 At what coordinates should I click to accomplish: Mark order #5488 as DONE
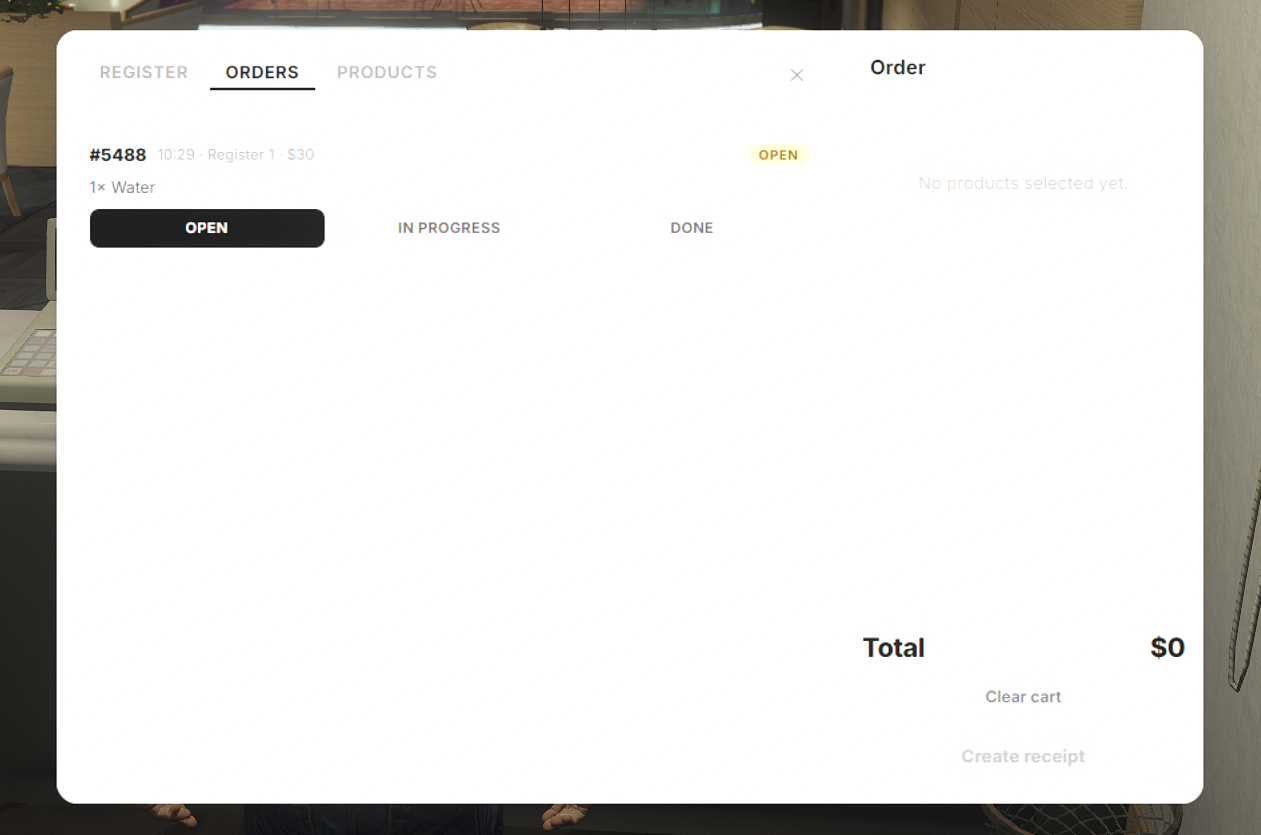692,228
